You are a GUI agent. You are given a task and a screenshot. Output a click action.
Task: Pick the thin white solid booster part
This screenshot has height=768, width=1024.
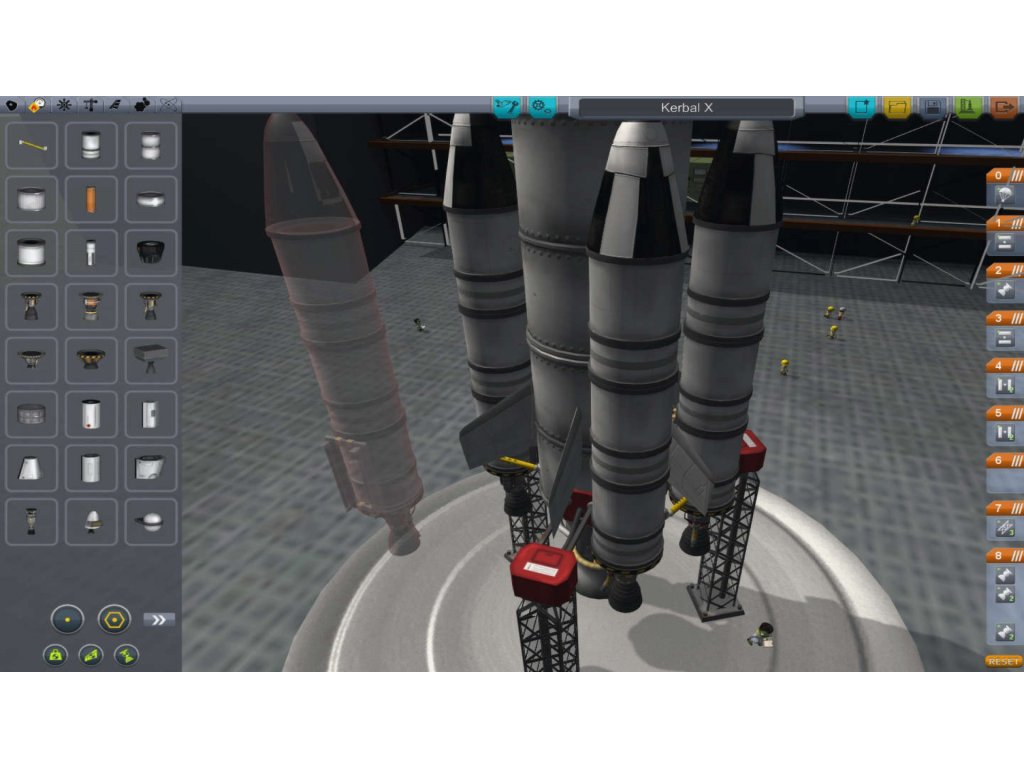tap(91, 253)
